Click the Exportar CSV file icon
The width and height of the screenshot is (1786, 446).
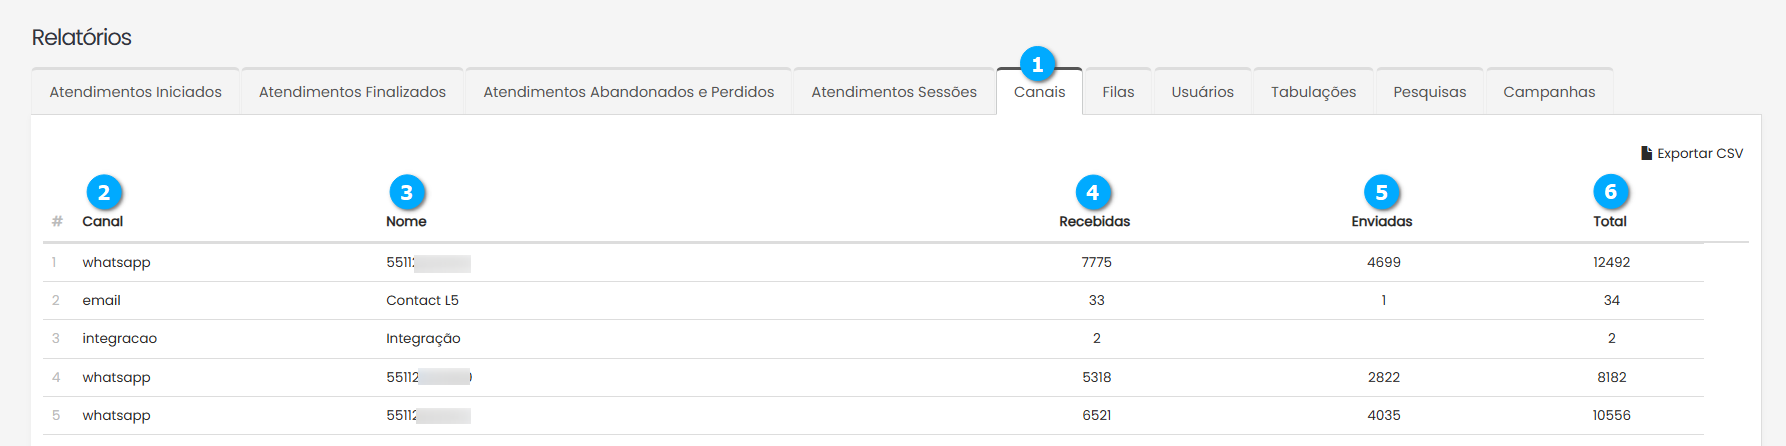[1646, 153]
